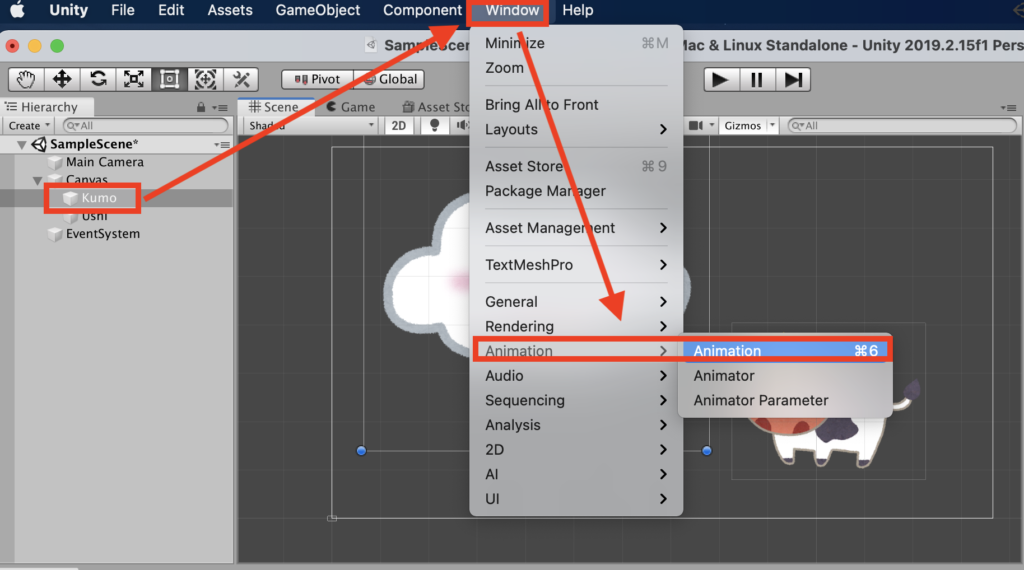Expand the General submenu
This screenshot has height=570, width=1024.
coord(576,302)
